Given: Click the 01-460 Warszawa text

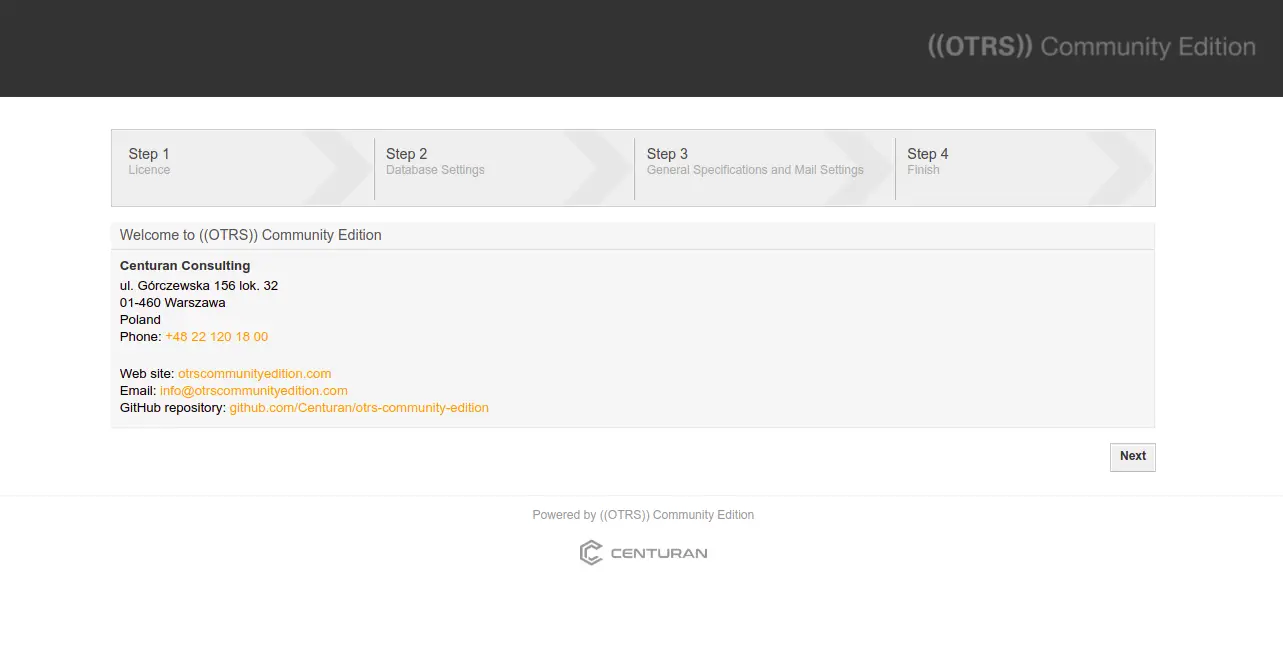Looking at the screenshot, I should [x=173, y=303].
